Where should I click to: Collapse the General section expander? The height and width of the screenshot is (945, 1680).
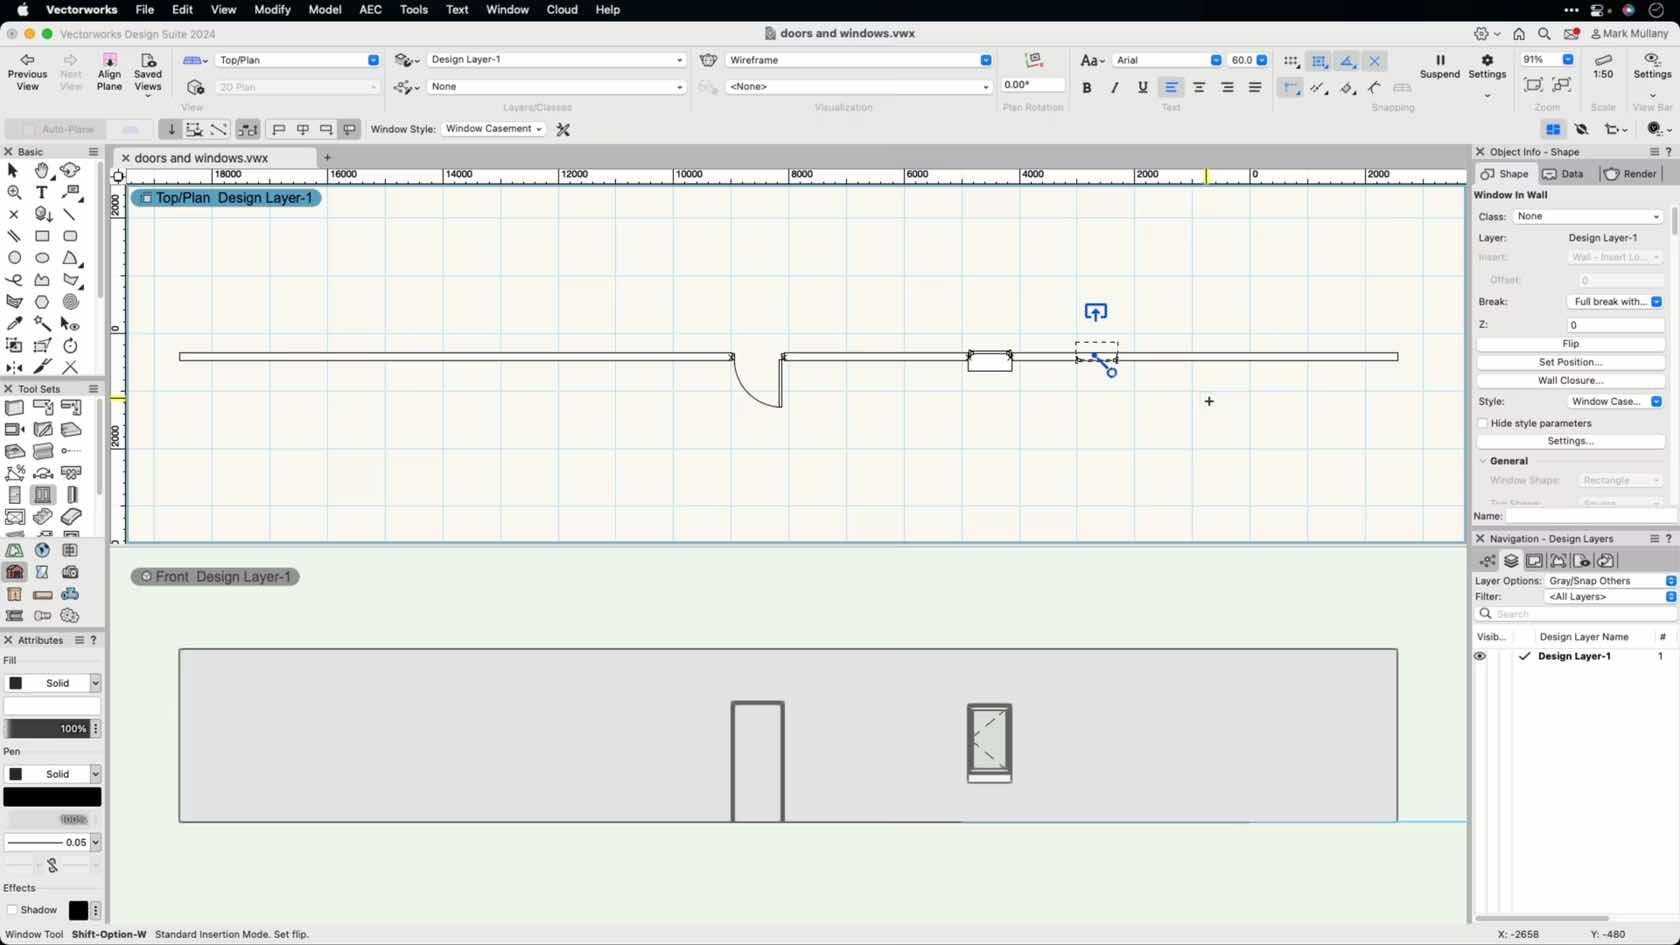tap(1483, 461)
